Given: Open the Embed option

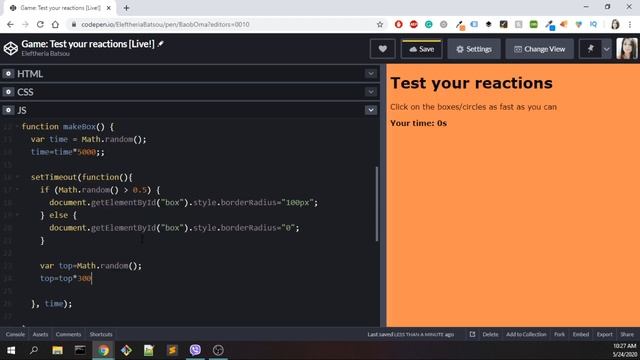Looking at the screenshot, I should click(x=580, y=334).
